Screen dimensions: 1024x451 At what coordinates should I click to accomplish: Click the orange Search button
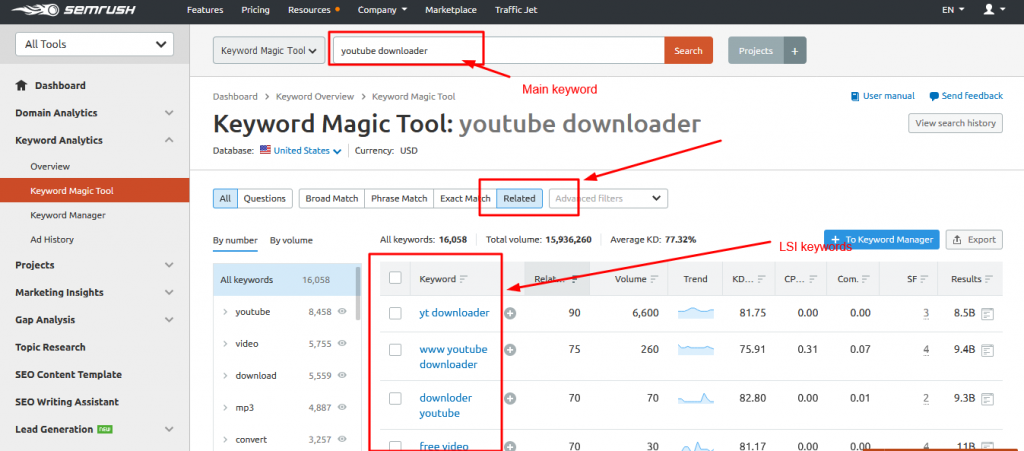688,50
